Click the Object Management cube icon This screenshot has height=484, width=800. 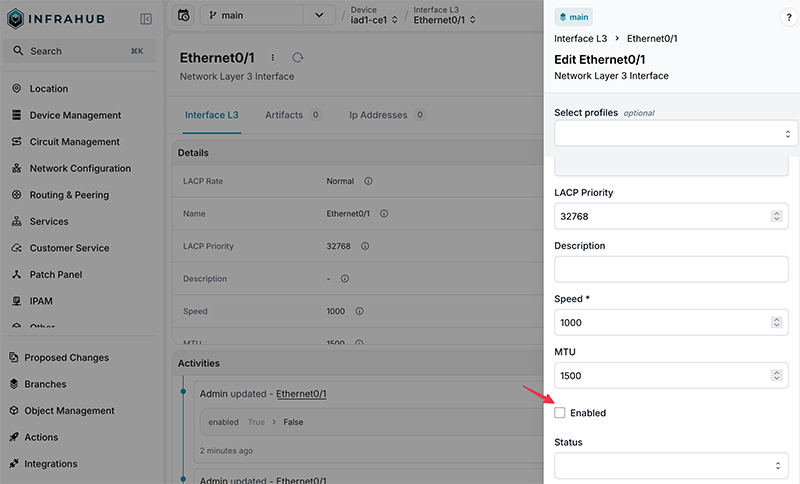tap(14, 410)
